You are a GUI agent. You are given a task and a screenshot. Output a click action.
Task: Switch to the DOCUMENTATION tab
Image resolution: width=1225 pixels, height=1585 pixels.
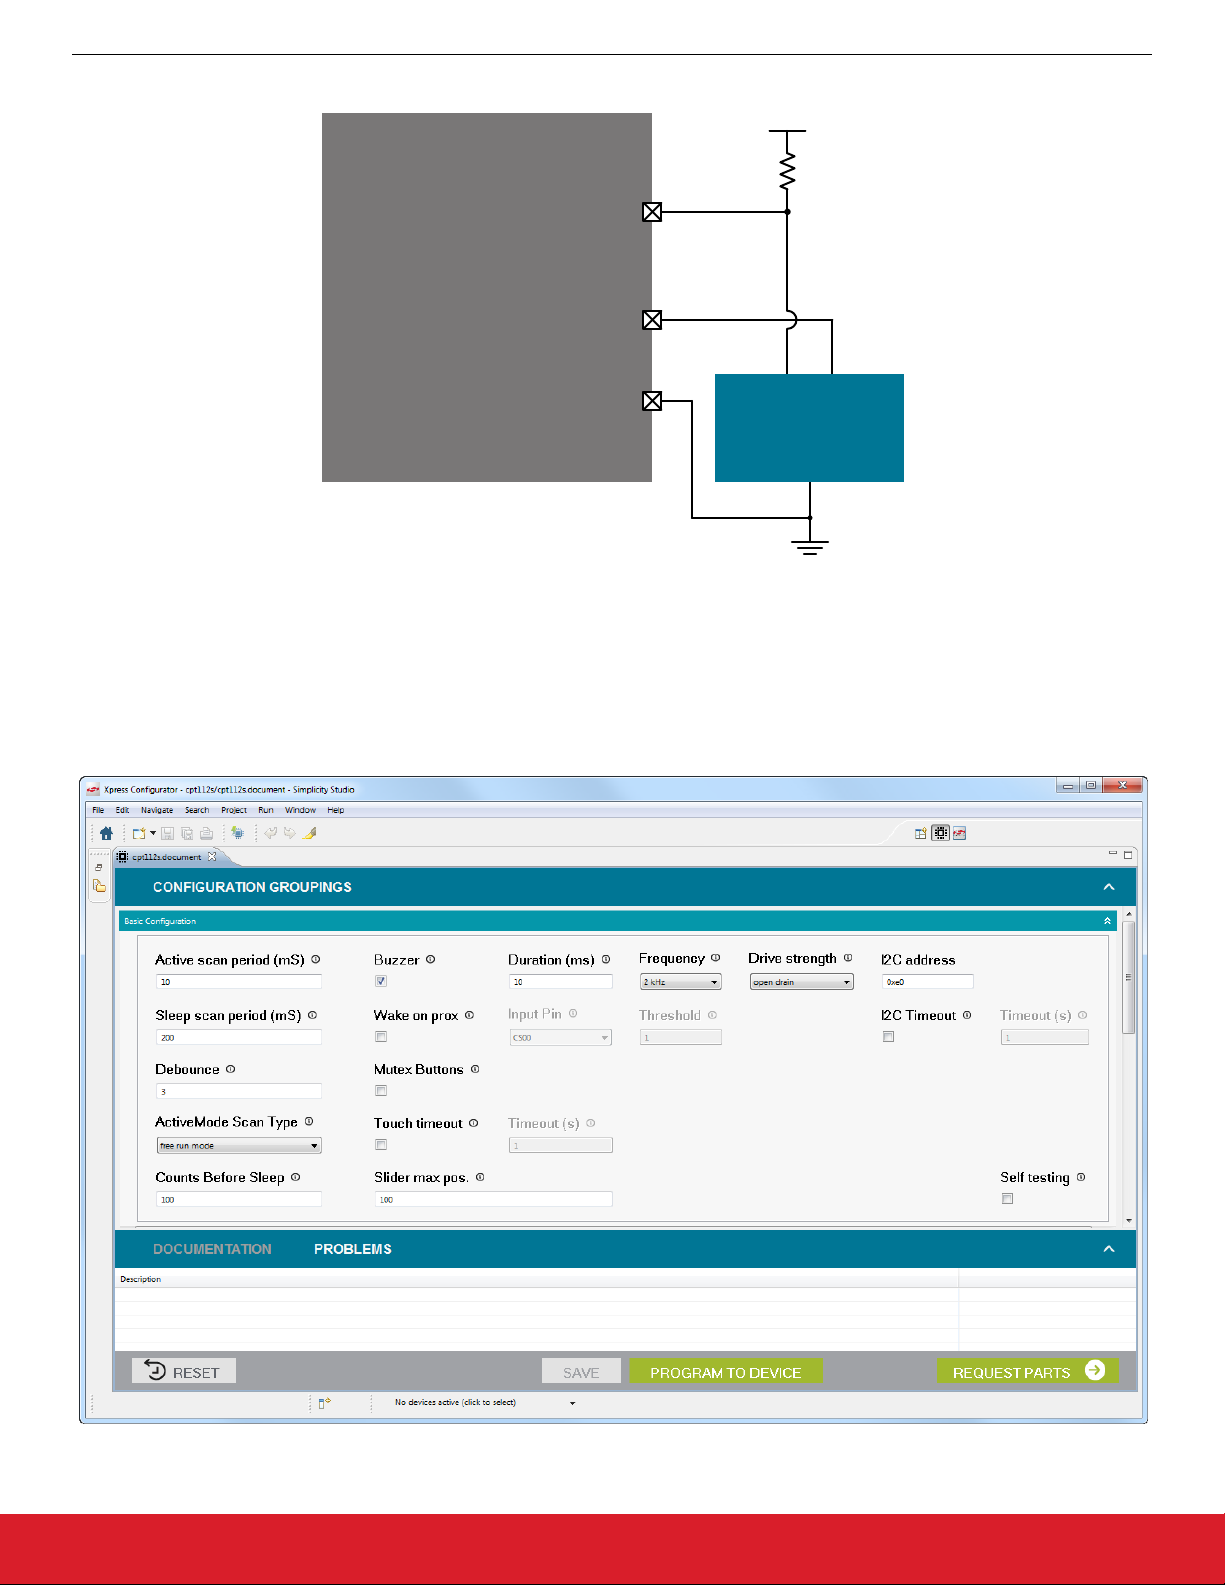[212, 1249]
